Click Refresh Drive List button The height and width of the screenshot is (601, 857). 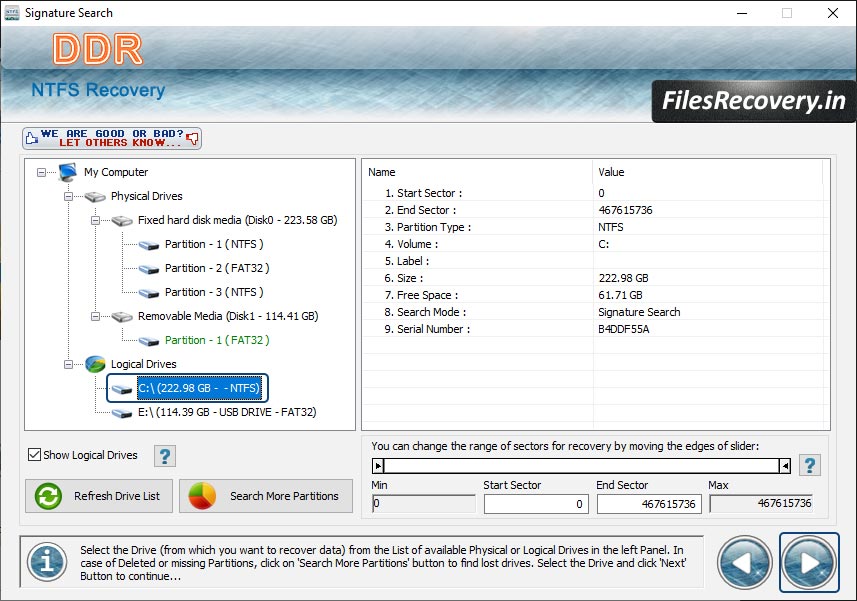[x=99, y=496]
